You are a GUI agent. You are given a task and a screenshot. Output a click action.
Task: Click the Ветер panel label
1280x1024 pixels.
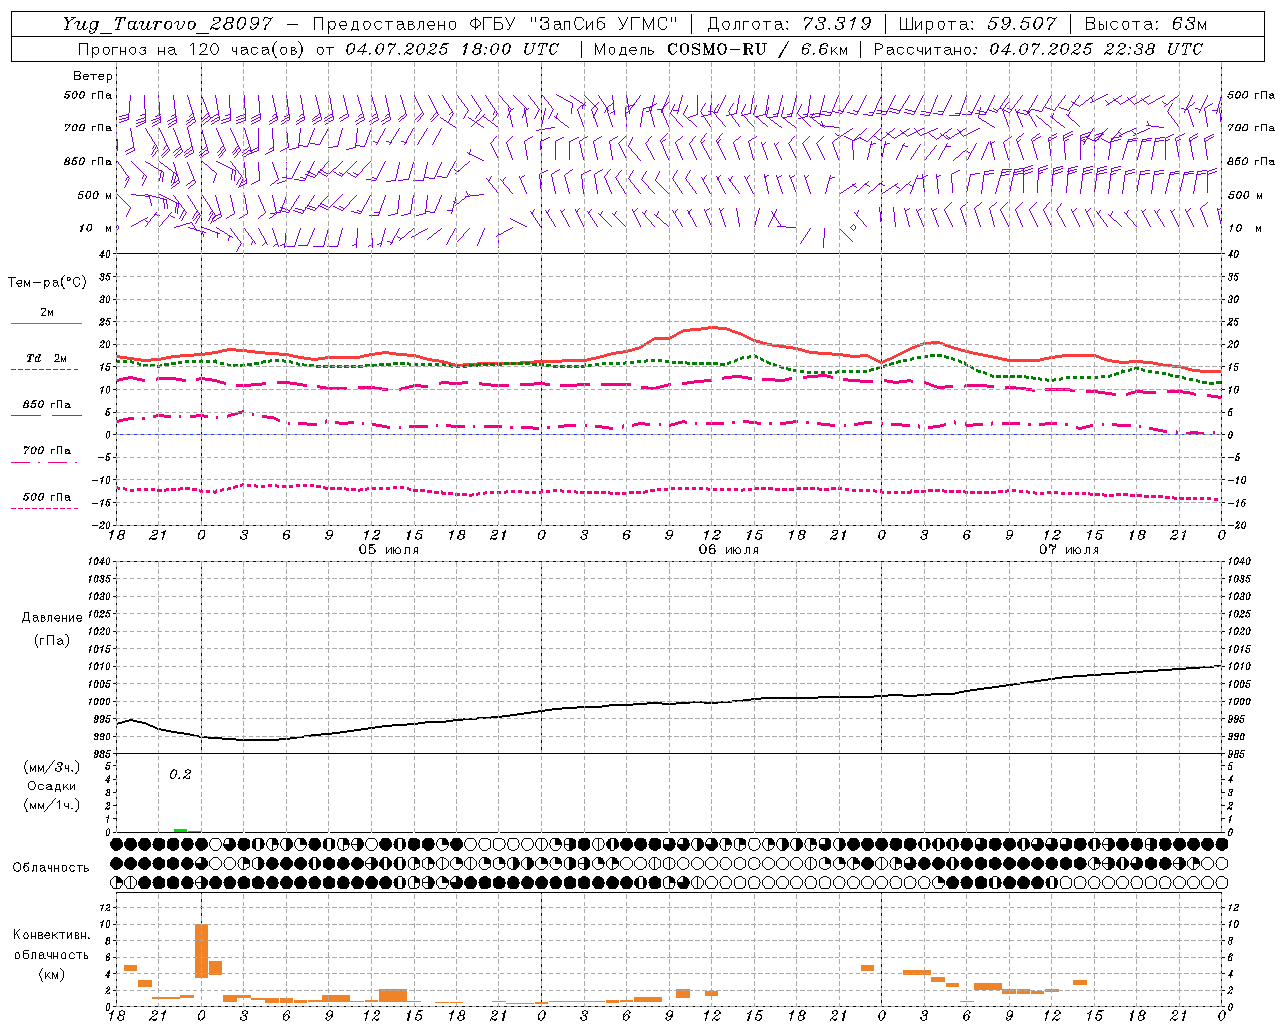[93, 76]
